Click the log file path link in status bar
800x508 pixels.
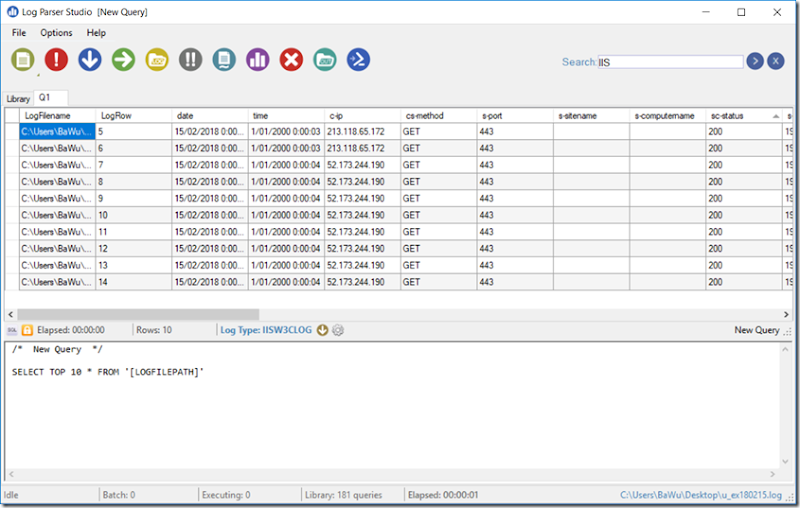[701, 495]
